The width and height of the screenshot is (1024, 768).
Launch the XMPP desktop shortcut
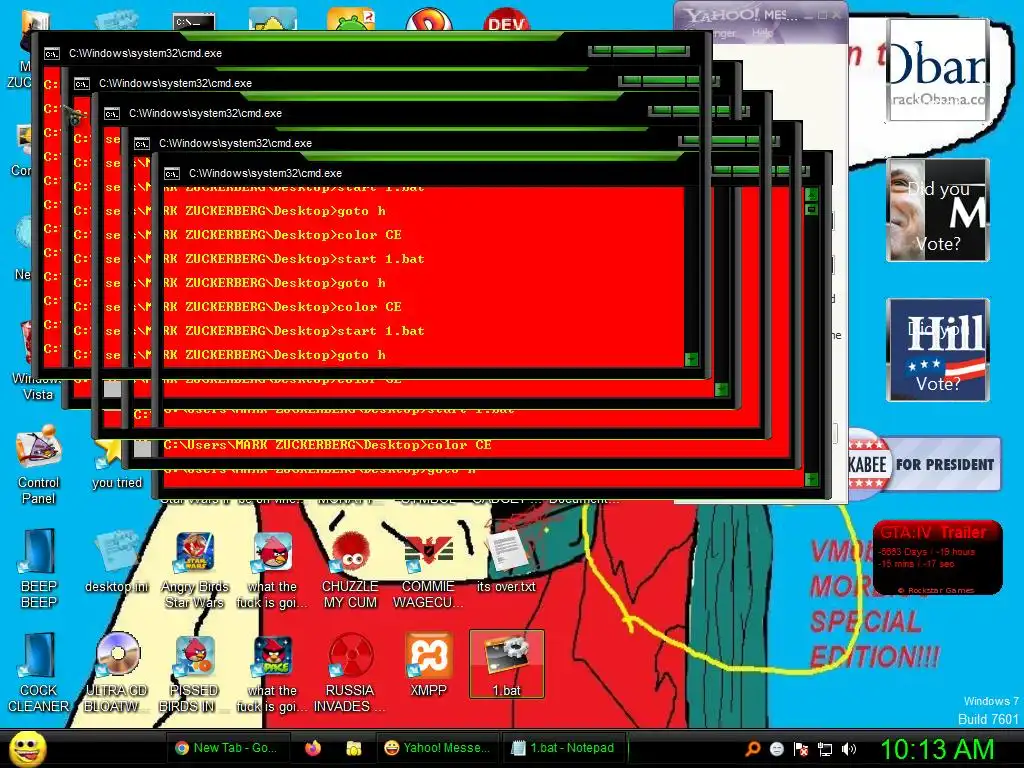pos(428,665)
